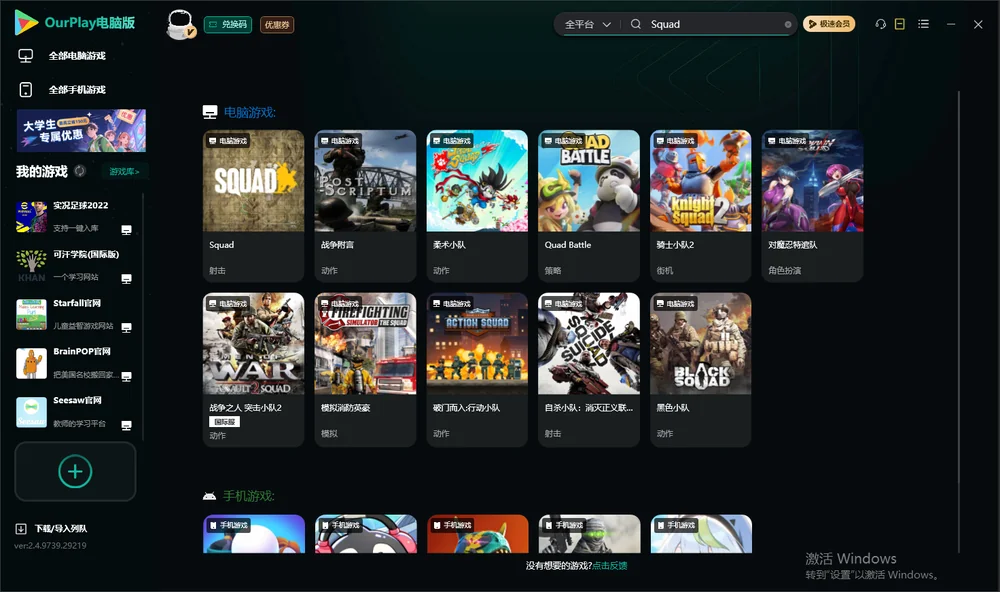
Task: Click the 下载/导入队列 label
Action: pos(61,529)
